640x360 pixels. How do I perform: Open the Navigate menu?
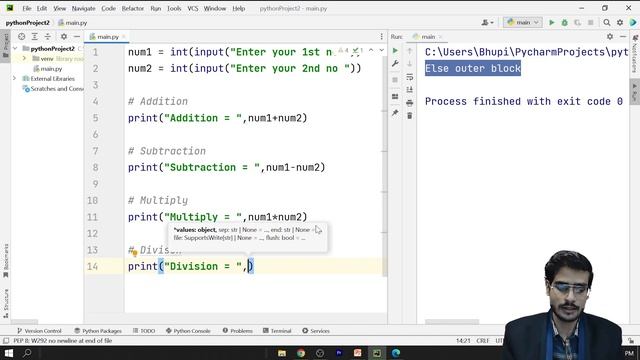click(x=83, y=8)
